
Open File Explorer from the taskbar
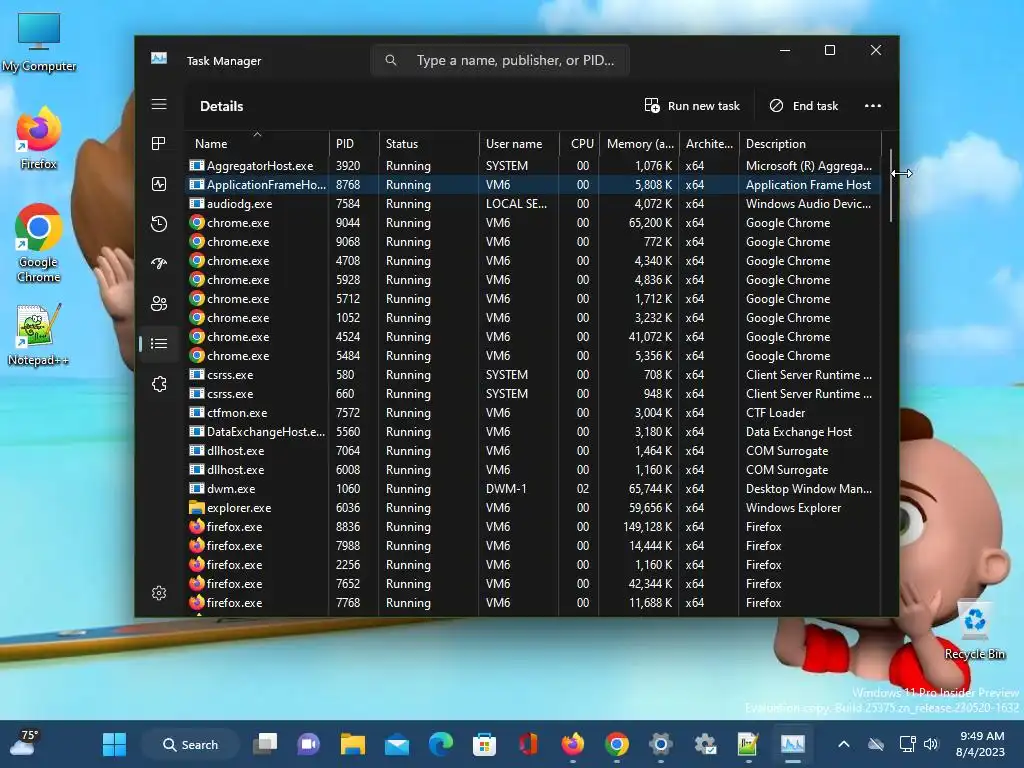point(353,744)
